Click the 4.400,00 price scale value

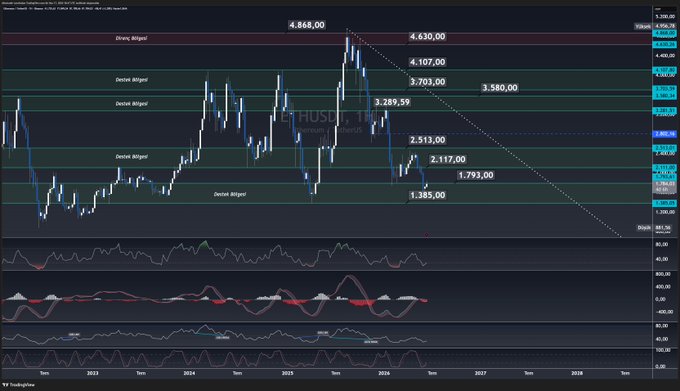tap(665, 55)
